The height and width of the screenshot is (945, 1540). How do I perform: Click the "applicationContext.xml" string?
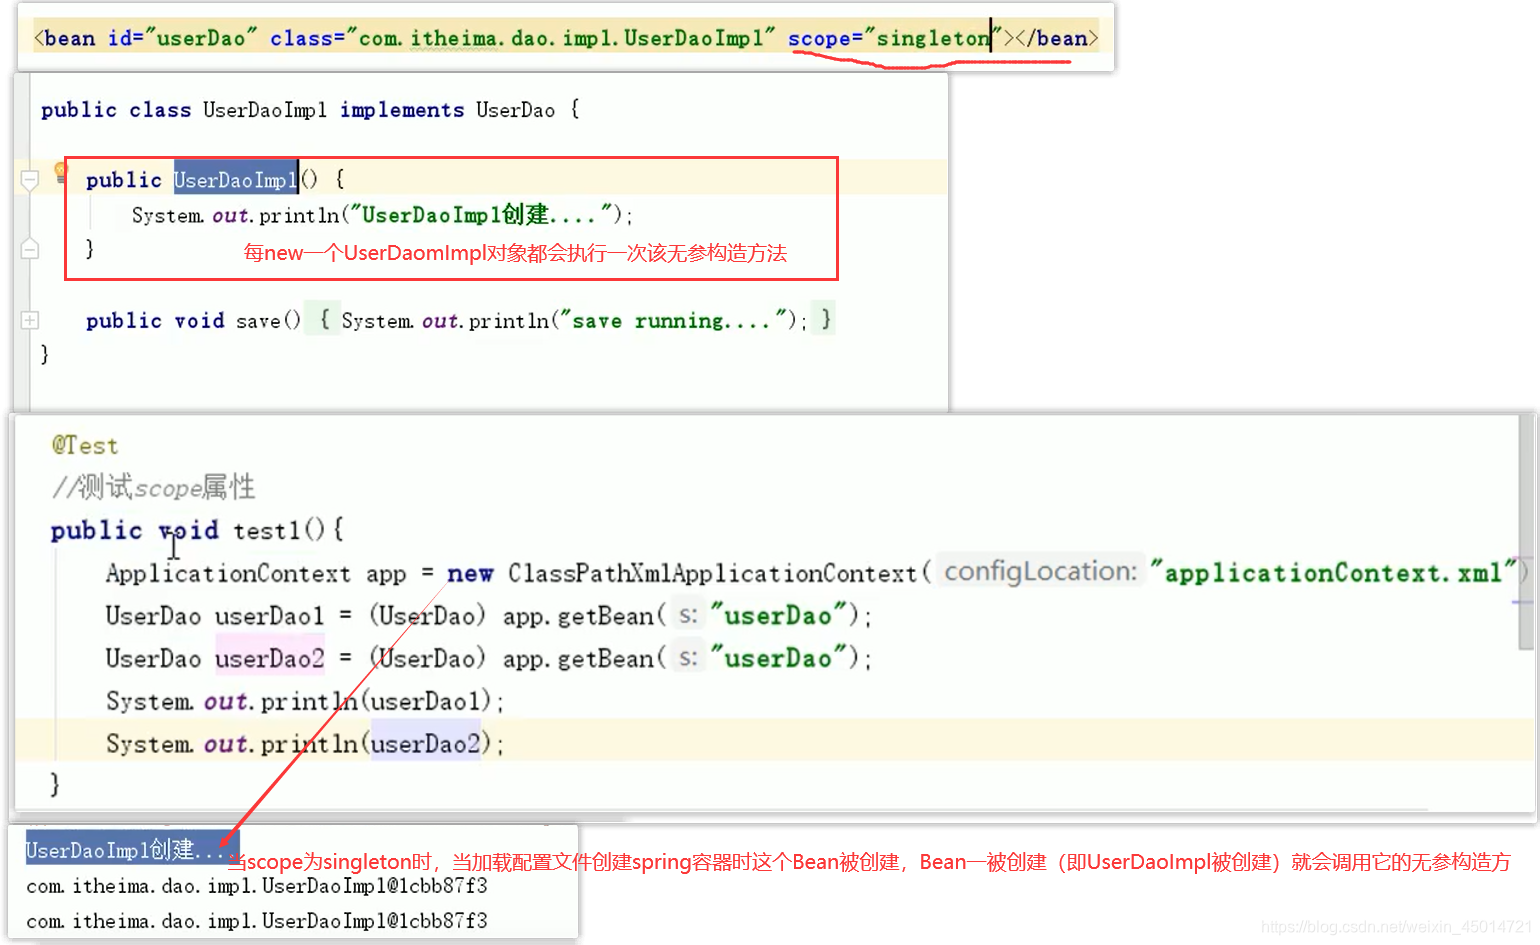click(1334, 573)
